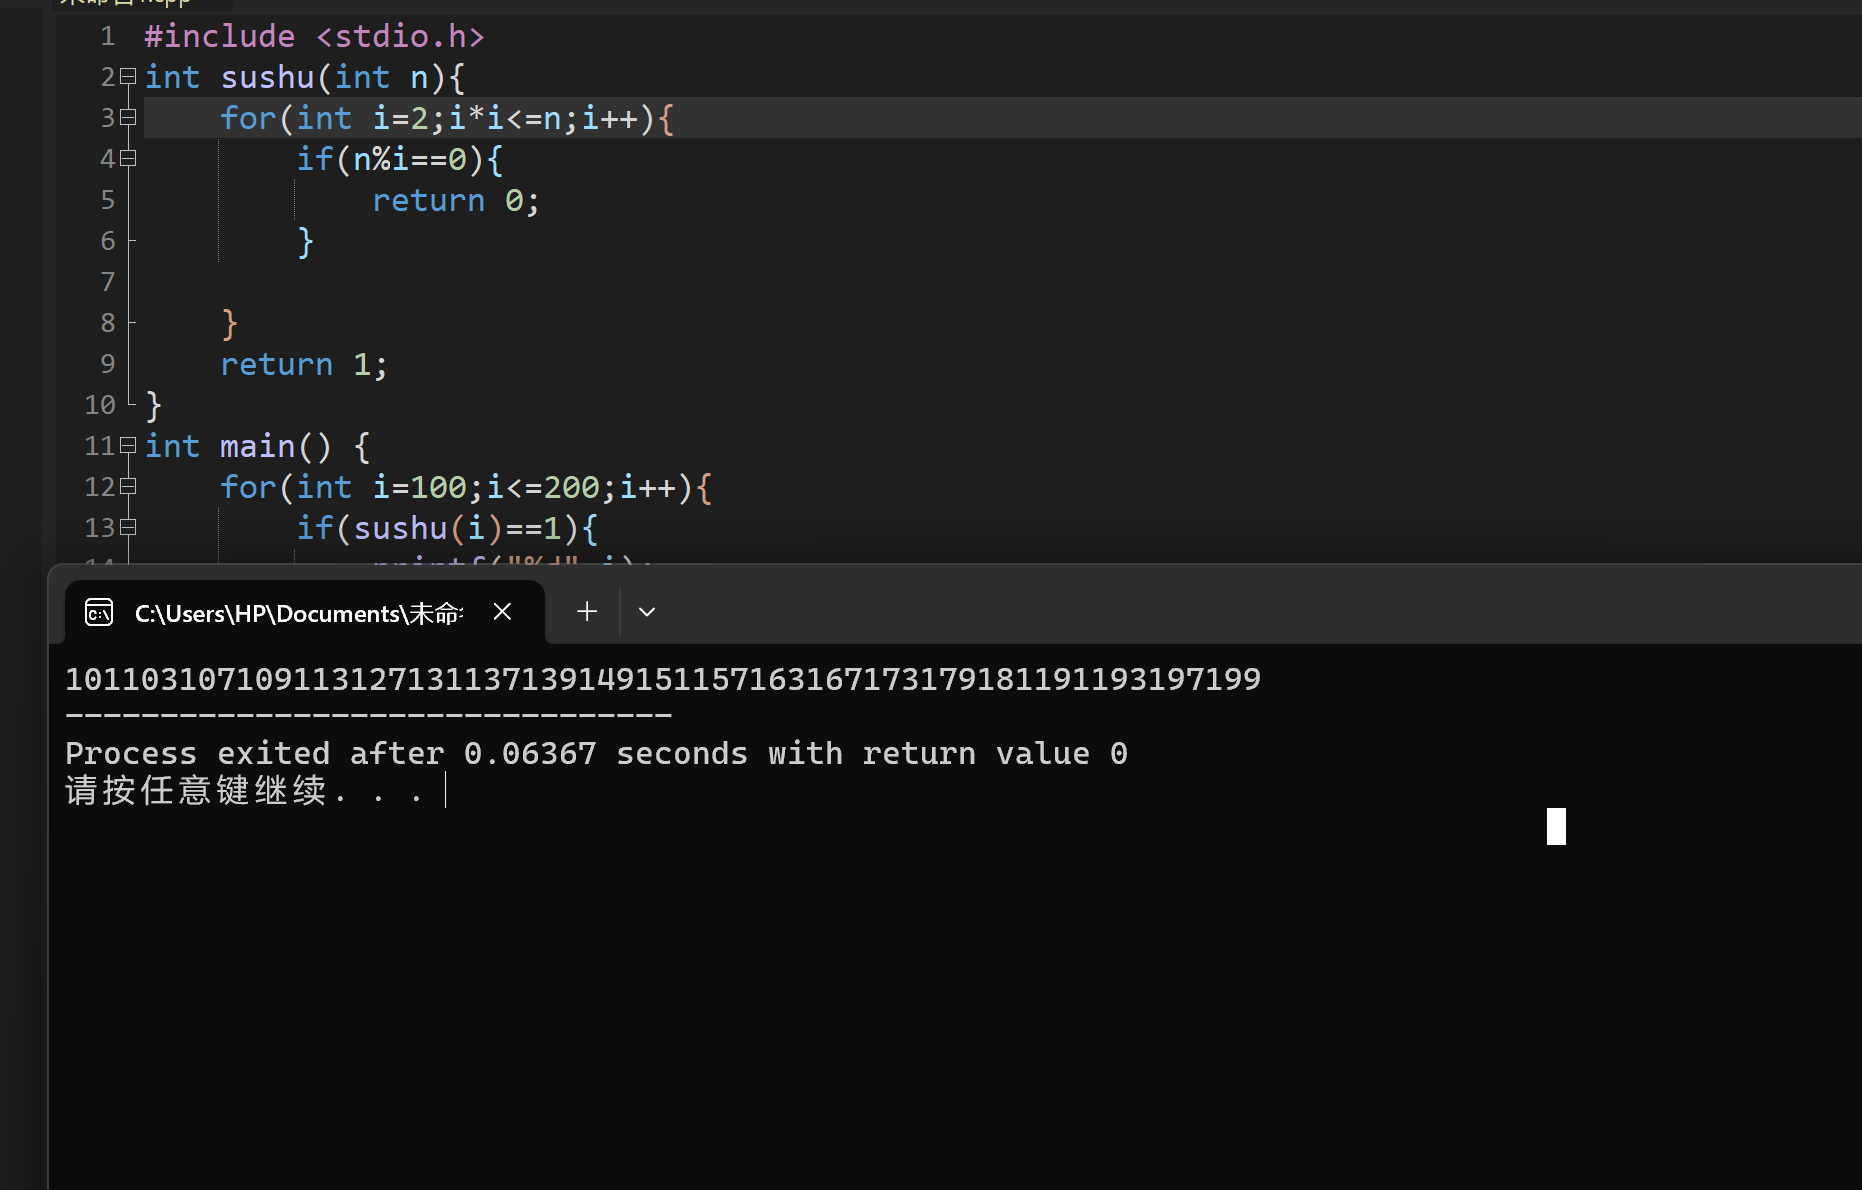This screenshot has height=1190, width=1862.
Task: Collapse the if block fold at line 4
Action: (127, 158)
